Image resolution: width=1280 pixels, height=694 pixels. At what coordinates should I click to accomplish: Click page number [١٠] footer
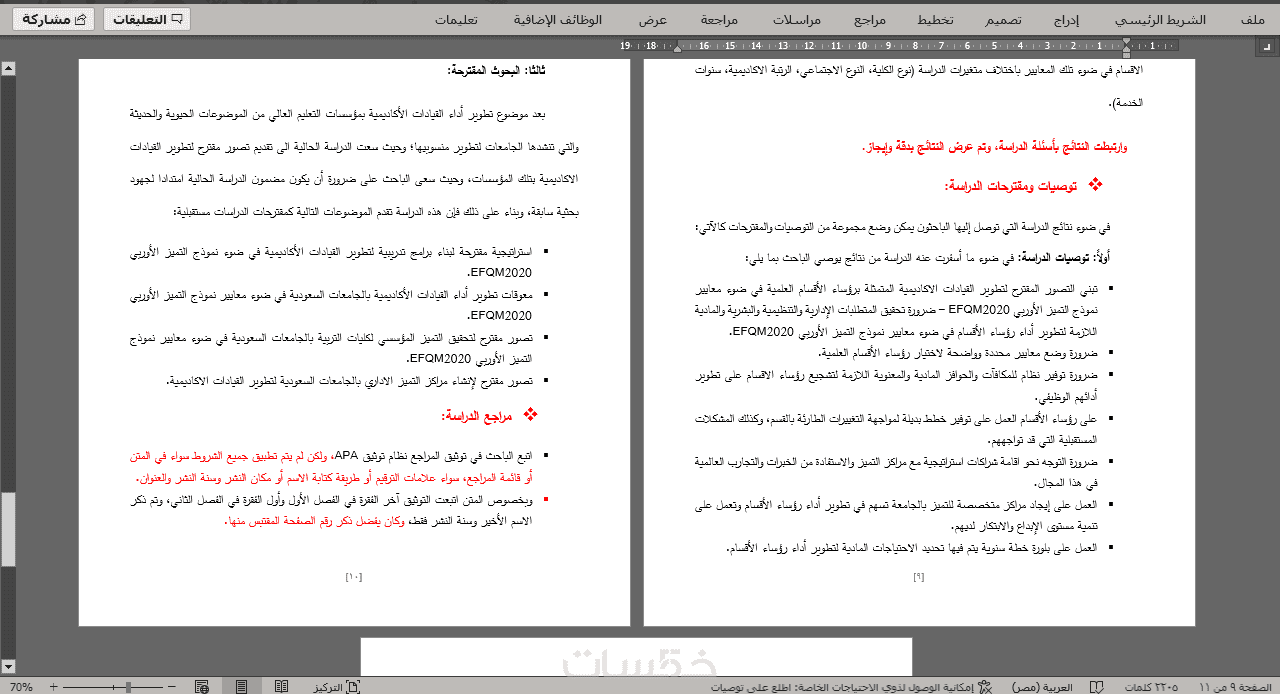point(354,577)
